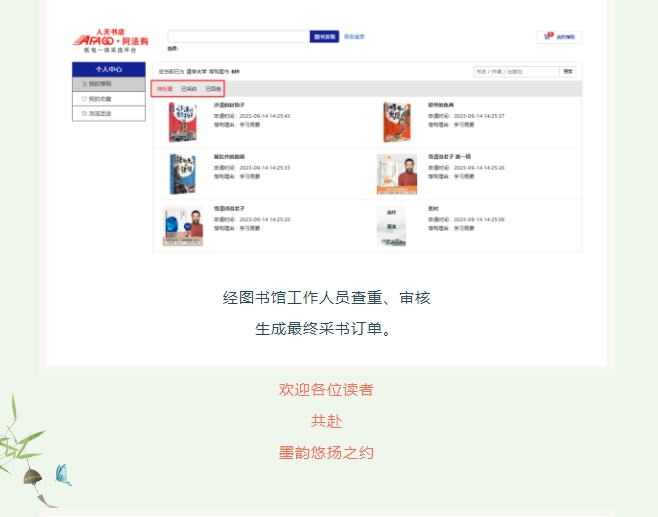
Task: Click the clock icon for browsing history
Action: 84,114
